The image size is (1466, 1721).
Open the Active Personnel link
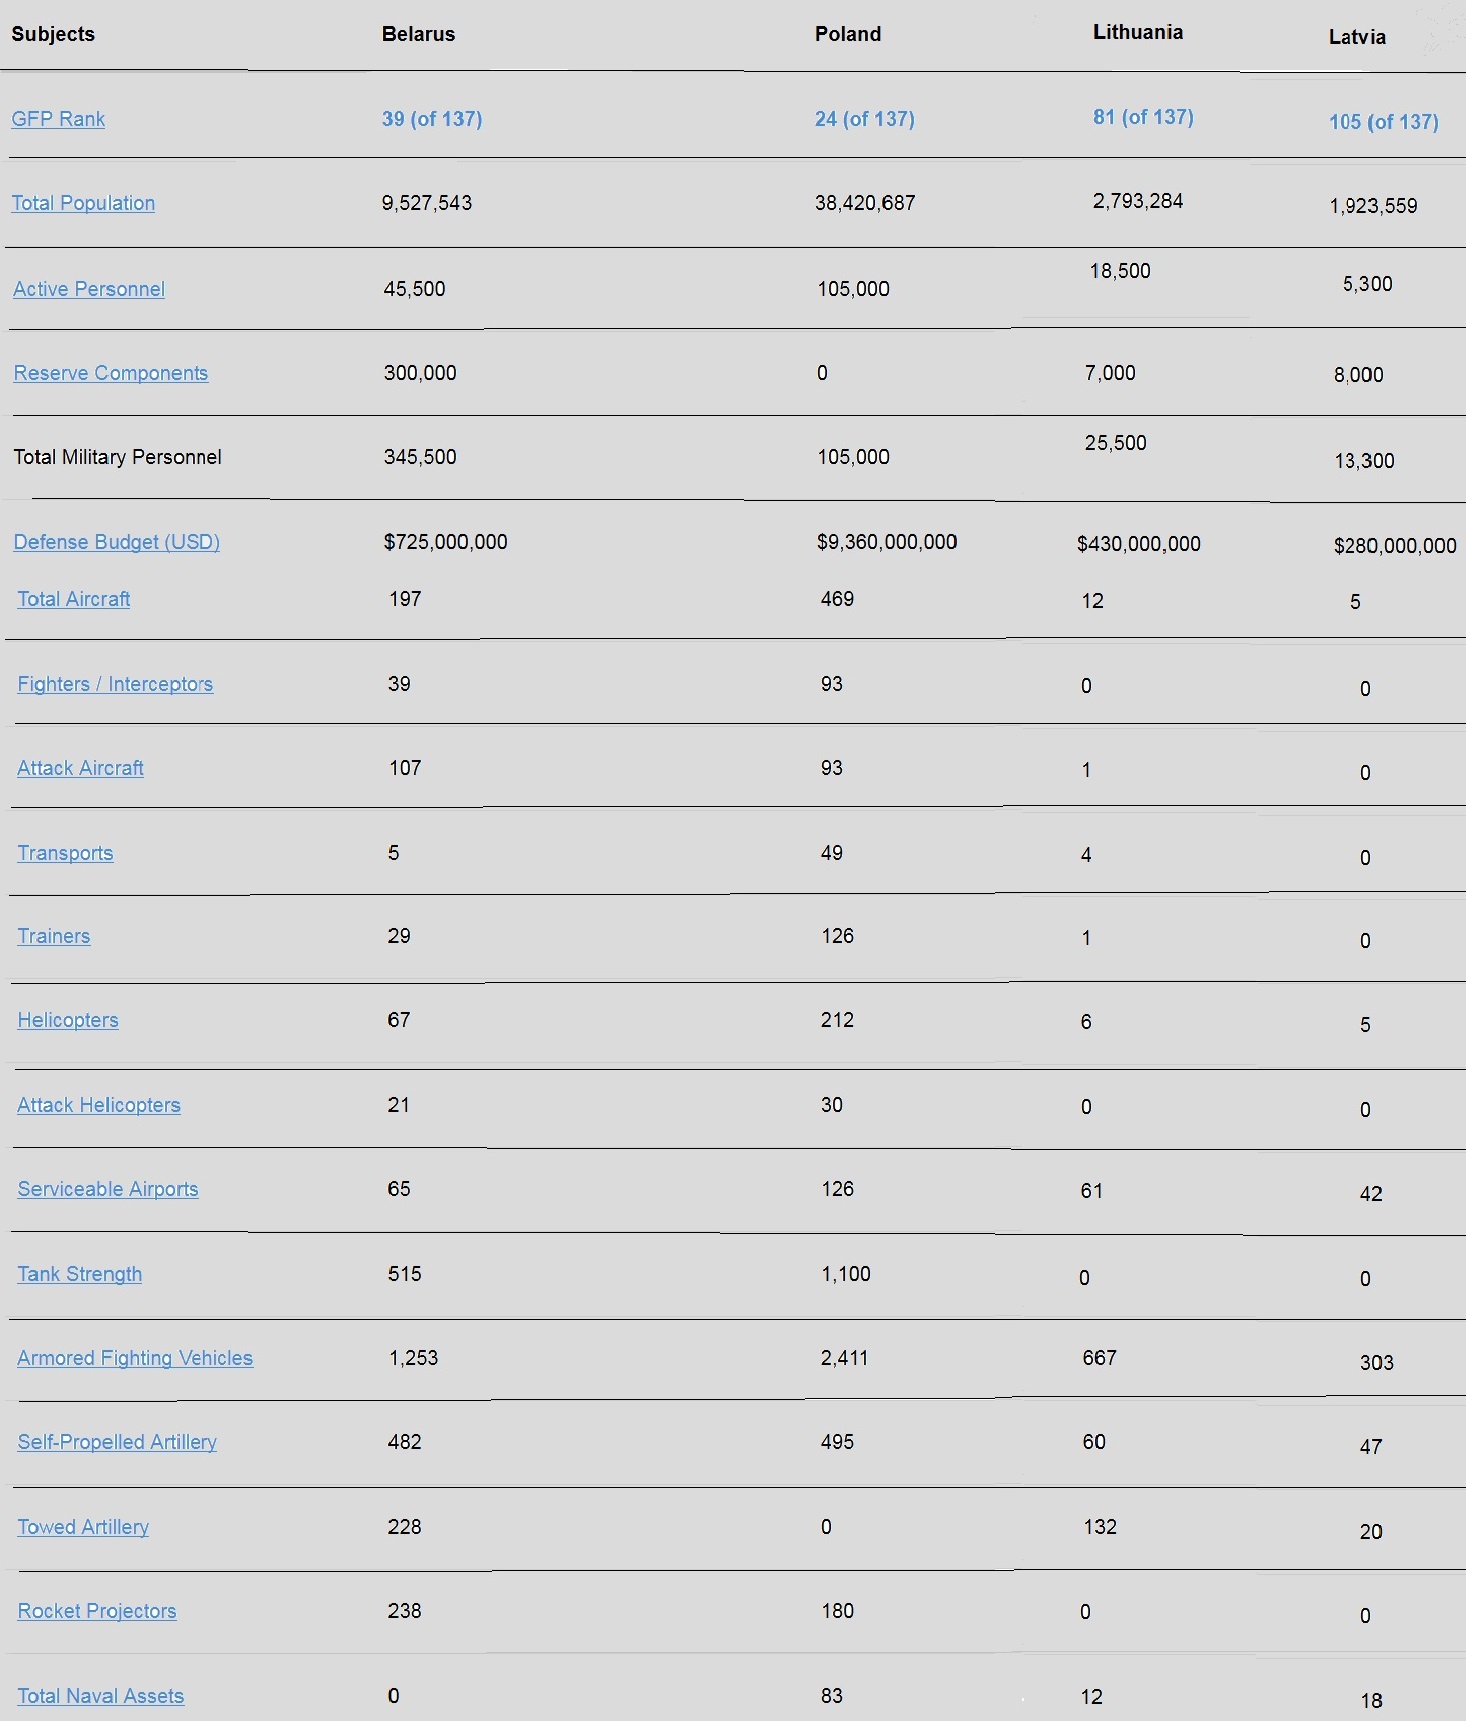[x=89, y=289]
